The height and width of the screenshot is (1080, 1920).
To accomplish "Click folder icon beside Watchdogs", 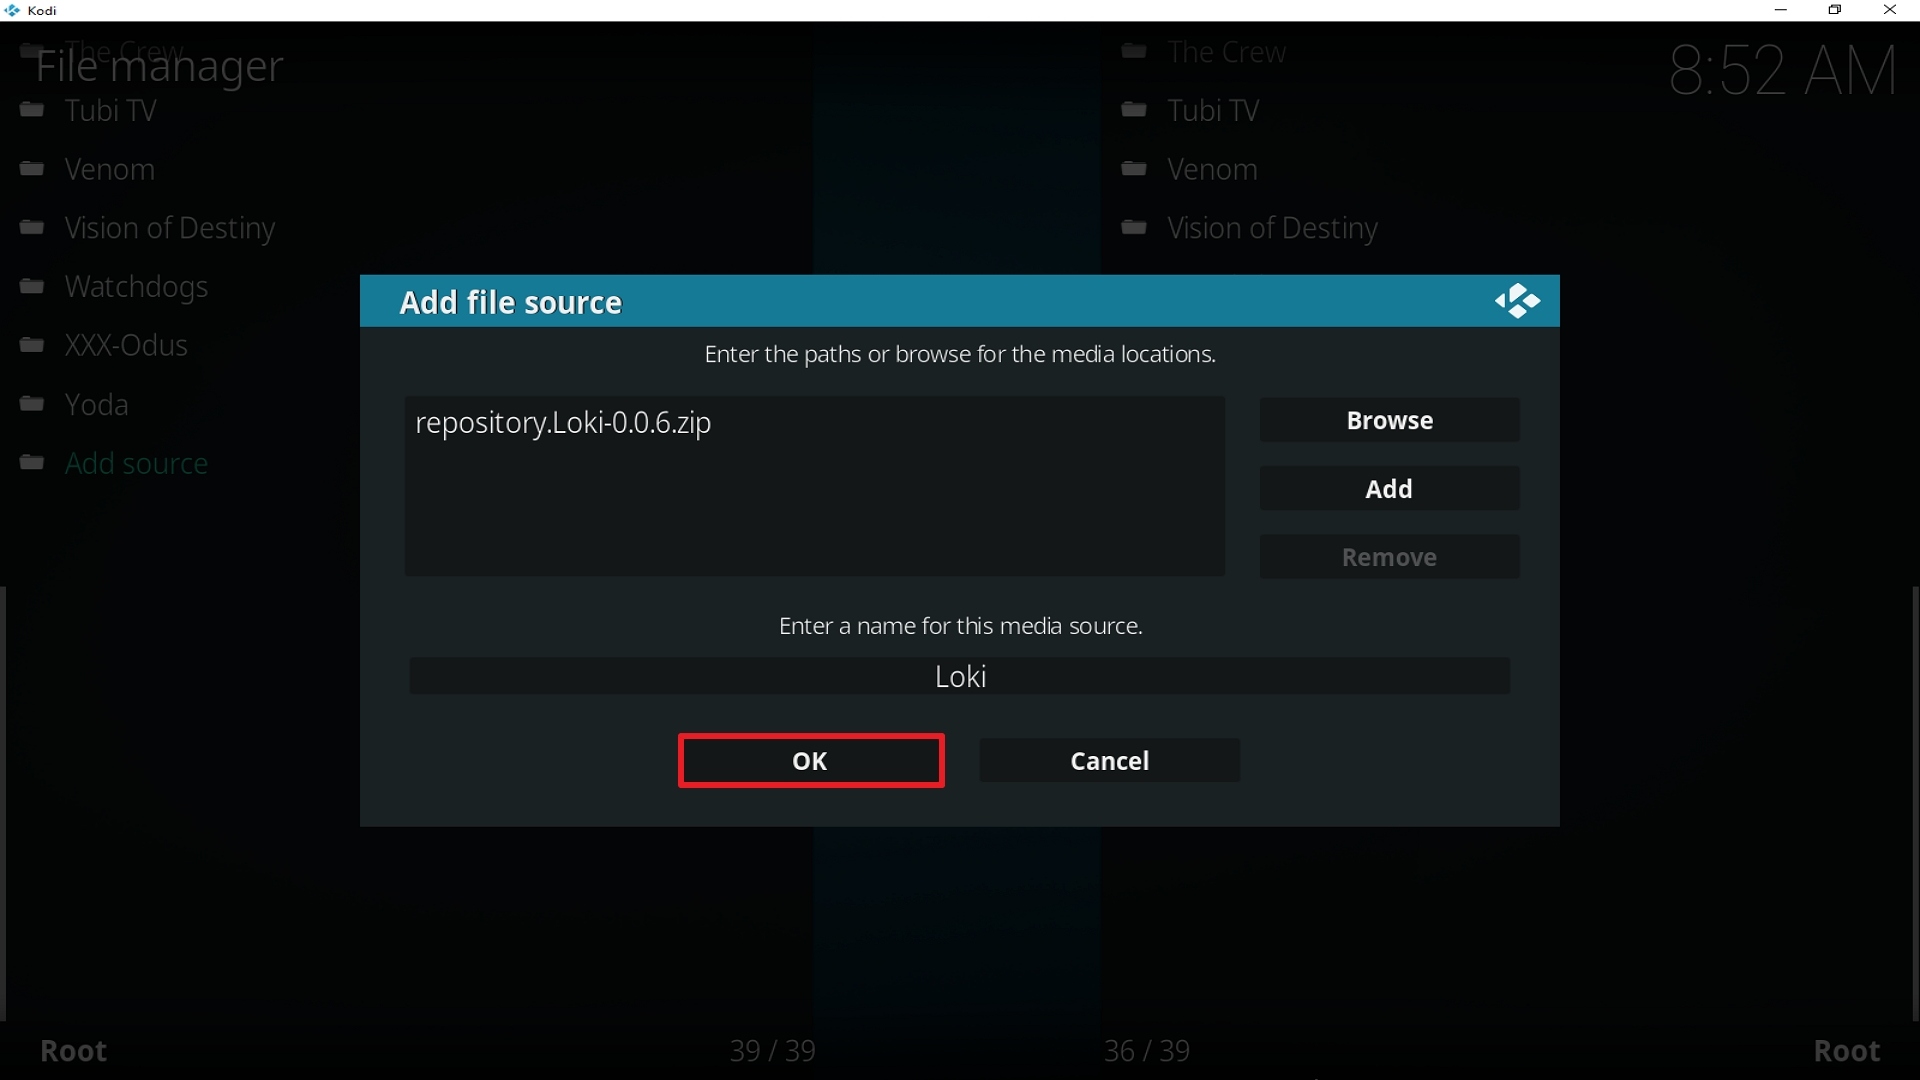I will point(32,287).
